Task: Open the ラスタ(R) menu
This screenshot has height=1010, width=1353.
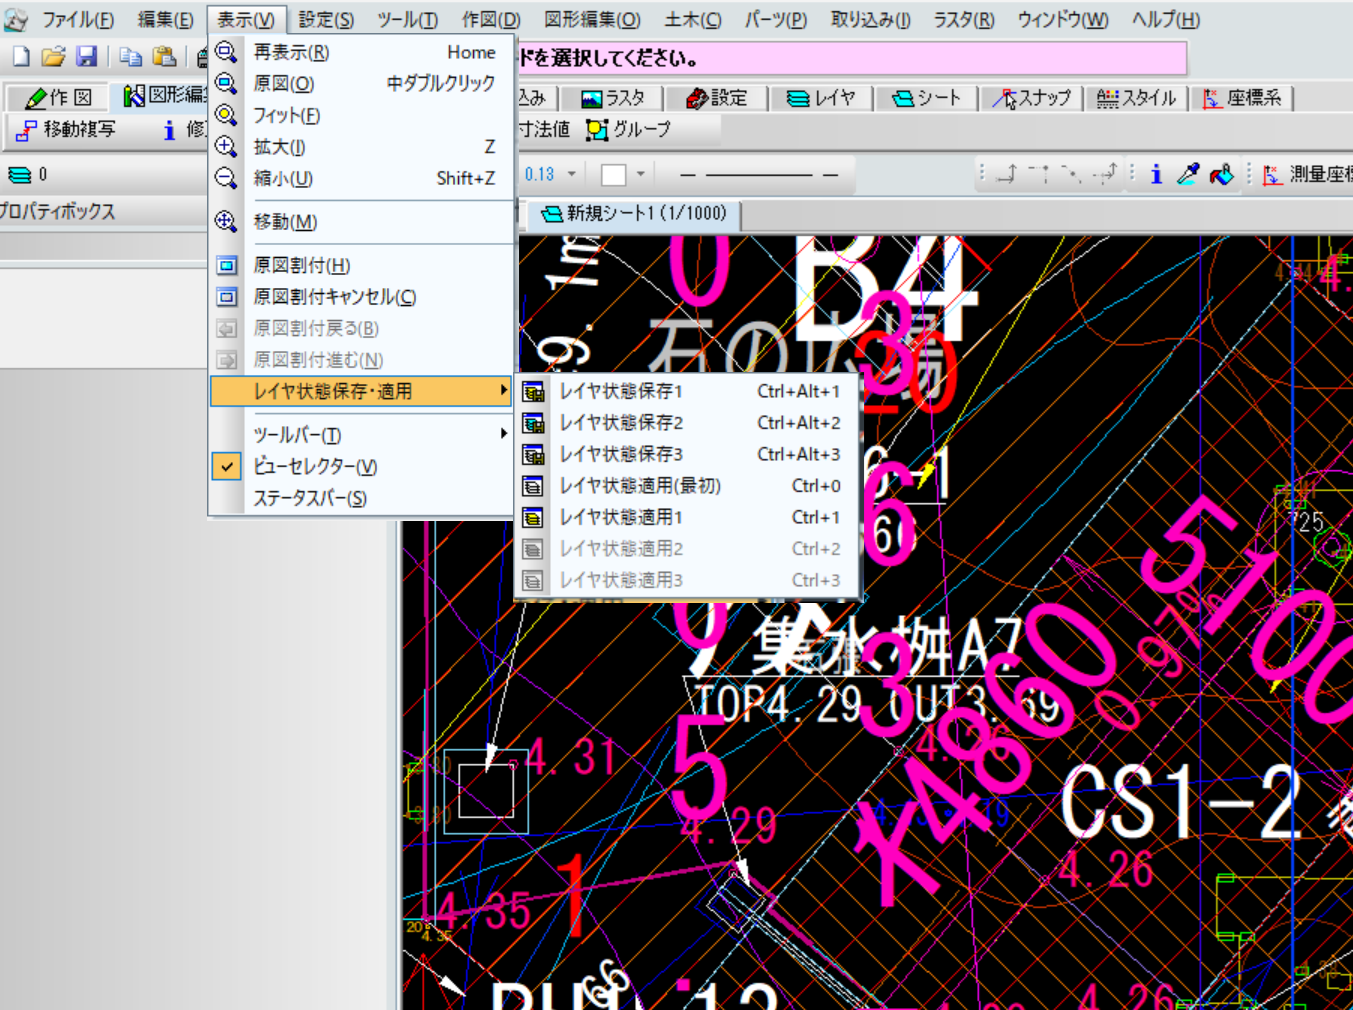Action: click(x=964, y=20)
